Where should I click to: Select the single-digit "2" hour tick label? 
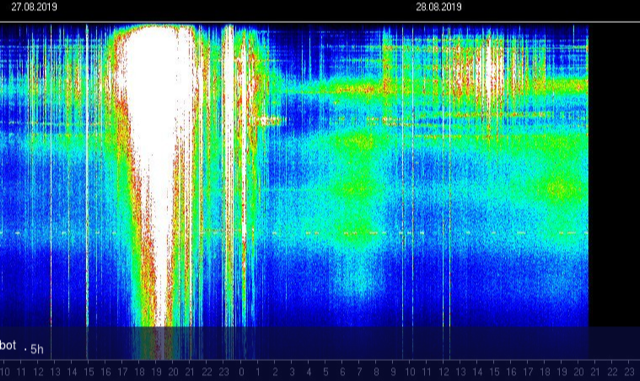click(x=275, y=372)
